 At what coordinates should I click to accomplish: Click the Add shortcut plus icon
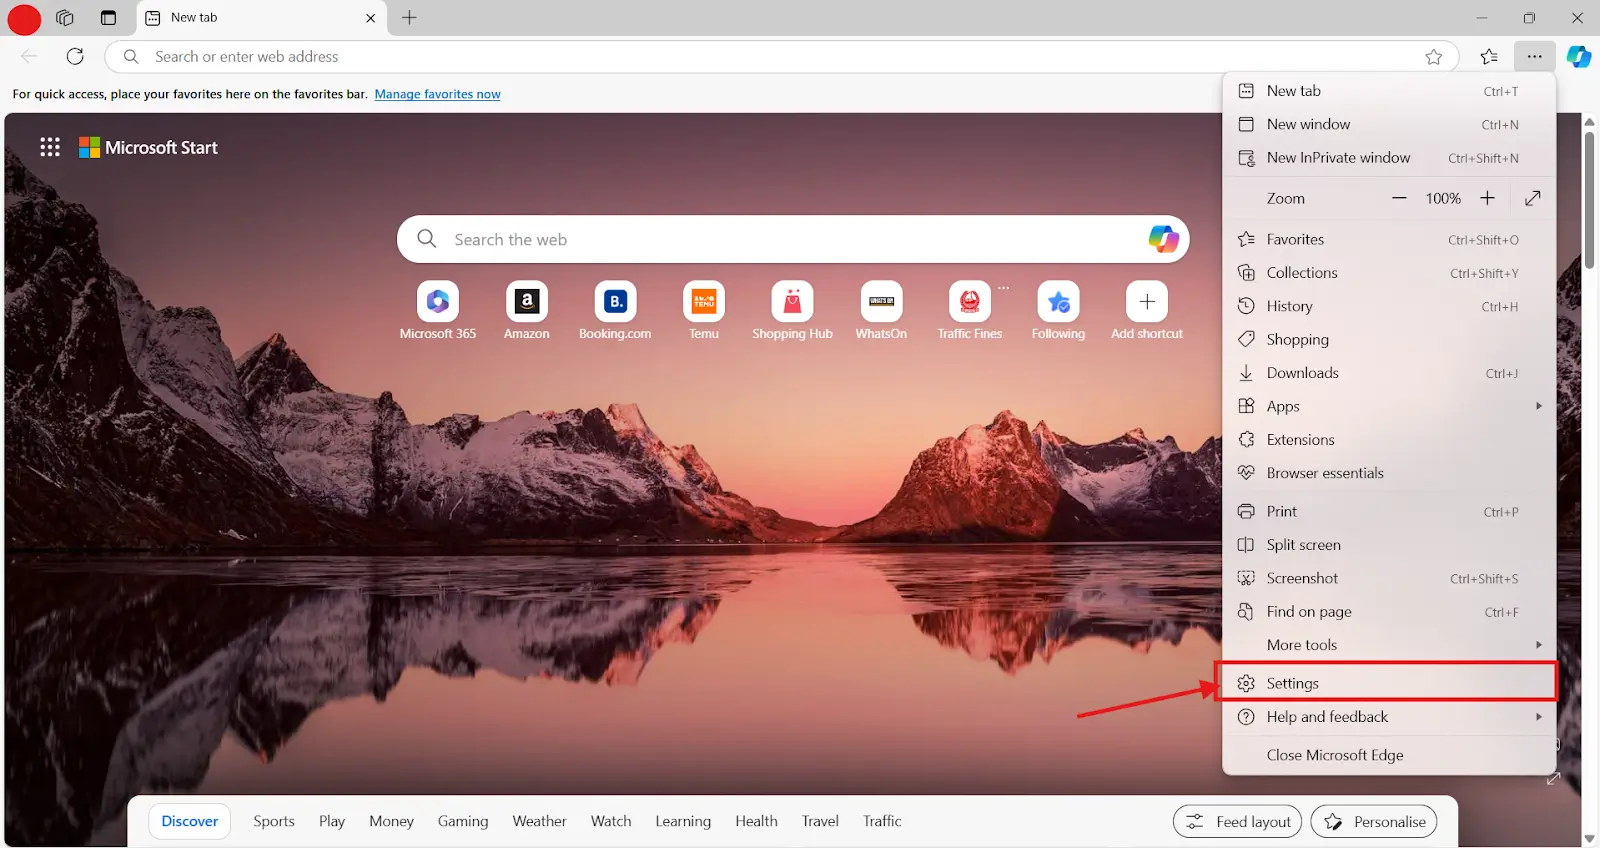[x=1146, y=302]
